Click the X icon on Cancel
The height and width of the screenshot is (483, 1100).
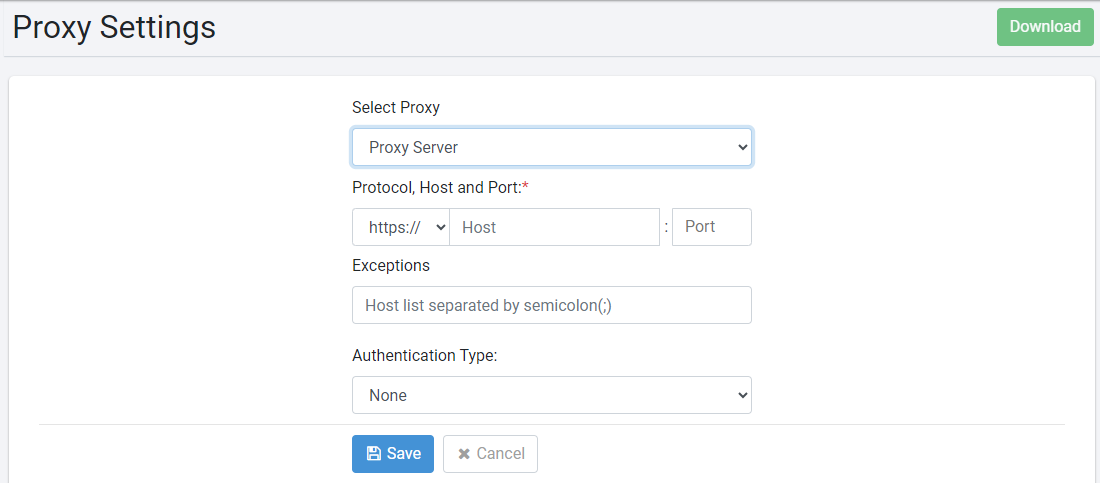coord(464,454)
